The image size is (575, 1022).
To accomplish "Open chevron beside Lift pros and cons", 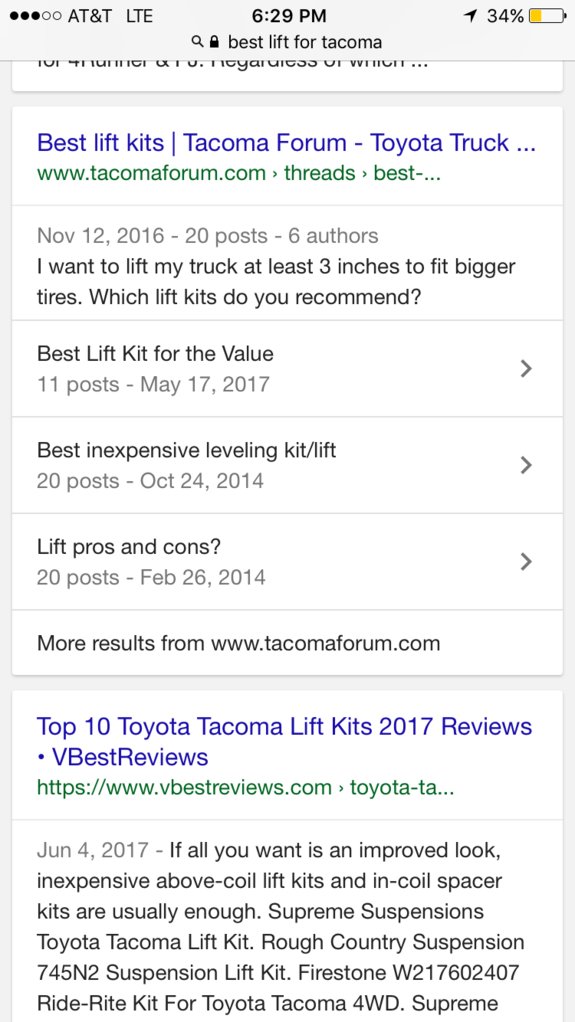I will pos(526,561).
